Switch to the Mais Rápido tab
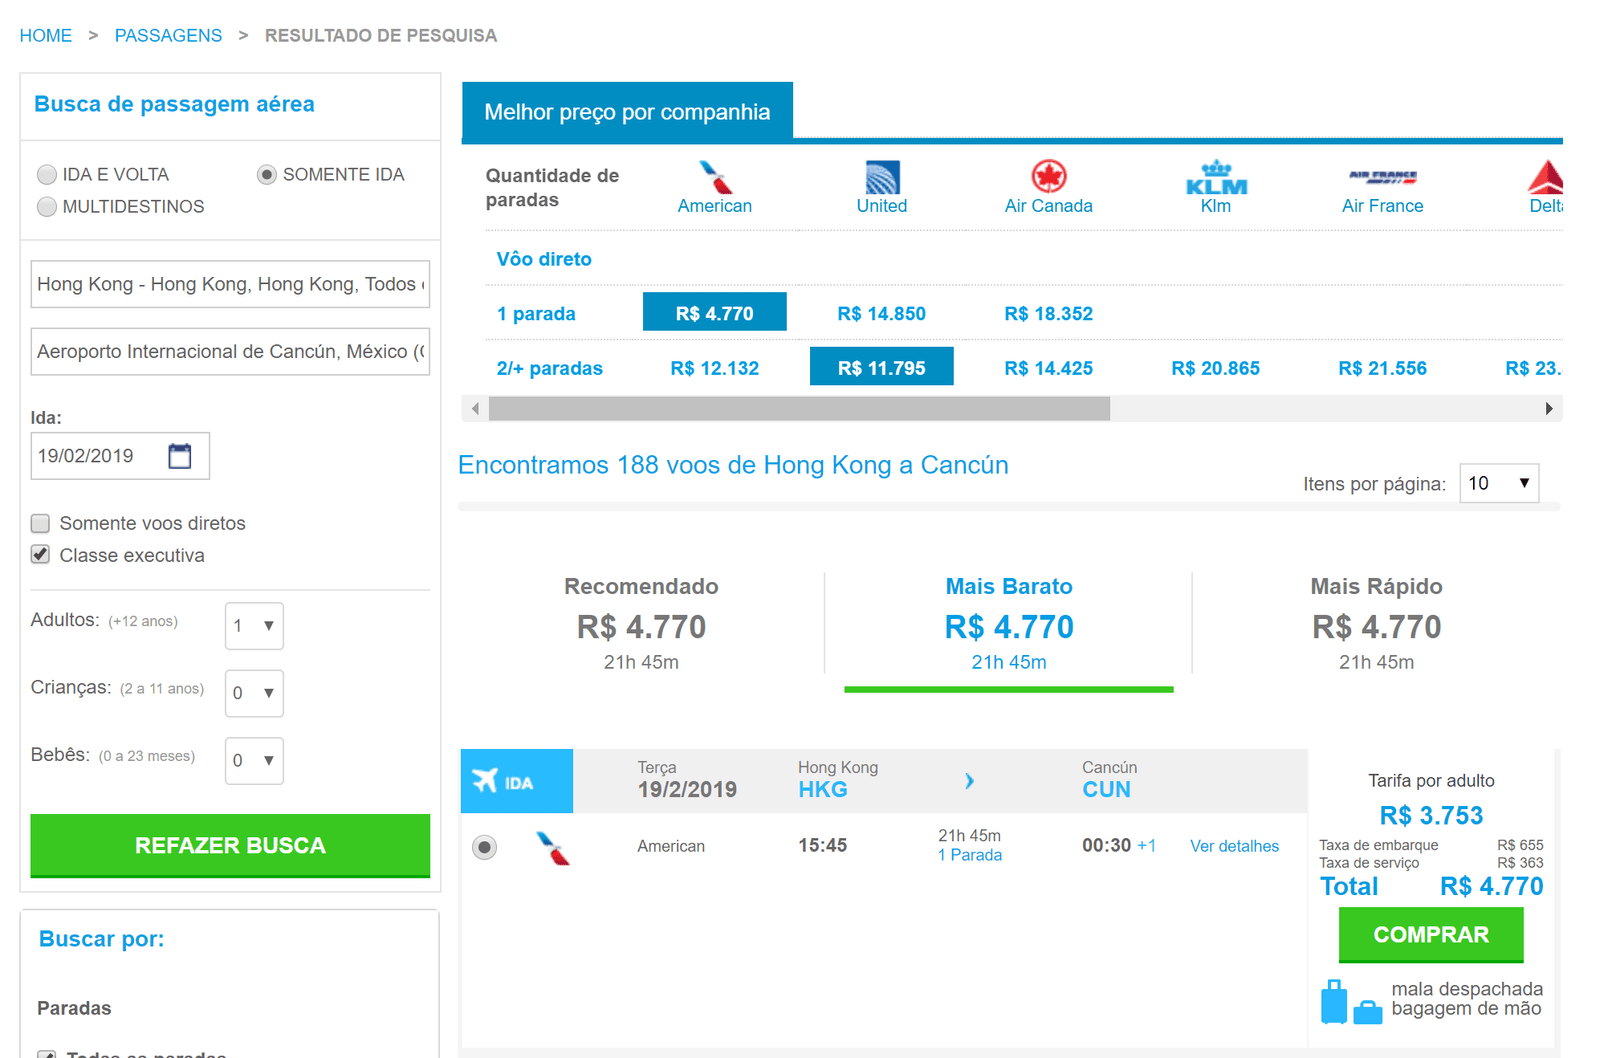 coord(1376,622)
